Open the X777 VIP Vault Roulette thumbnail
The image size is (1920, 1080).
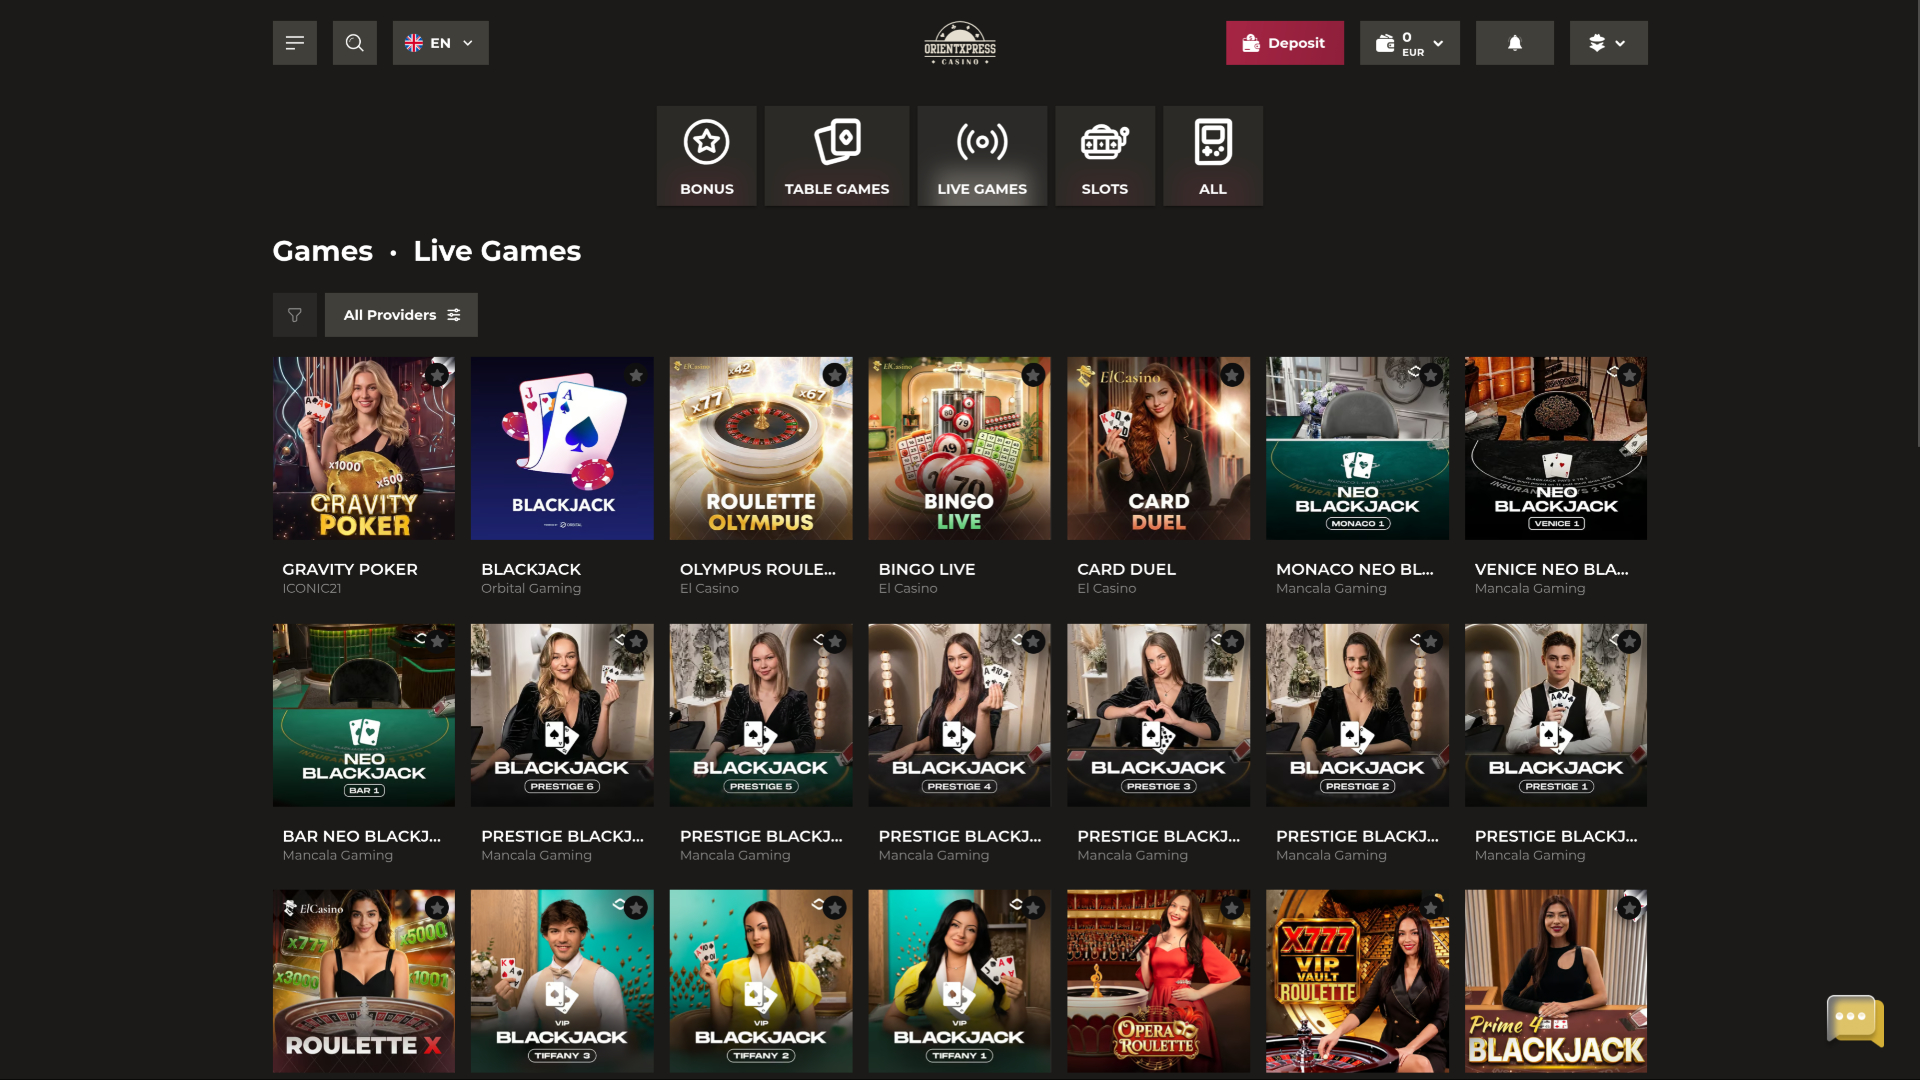[1357, 981]
